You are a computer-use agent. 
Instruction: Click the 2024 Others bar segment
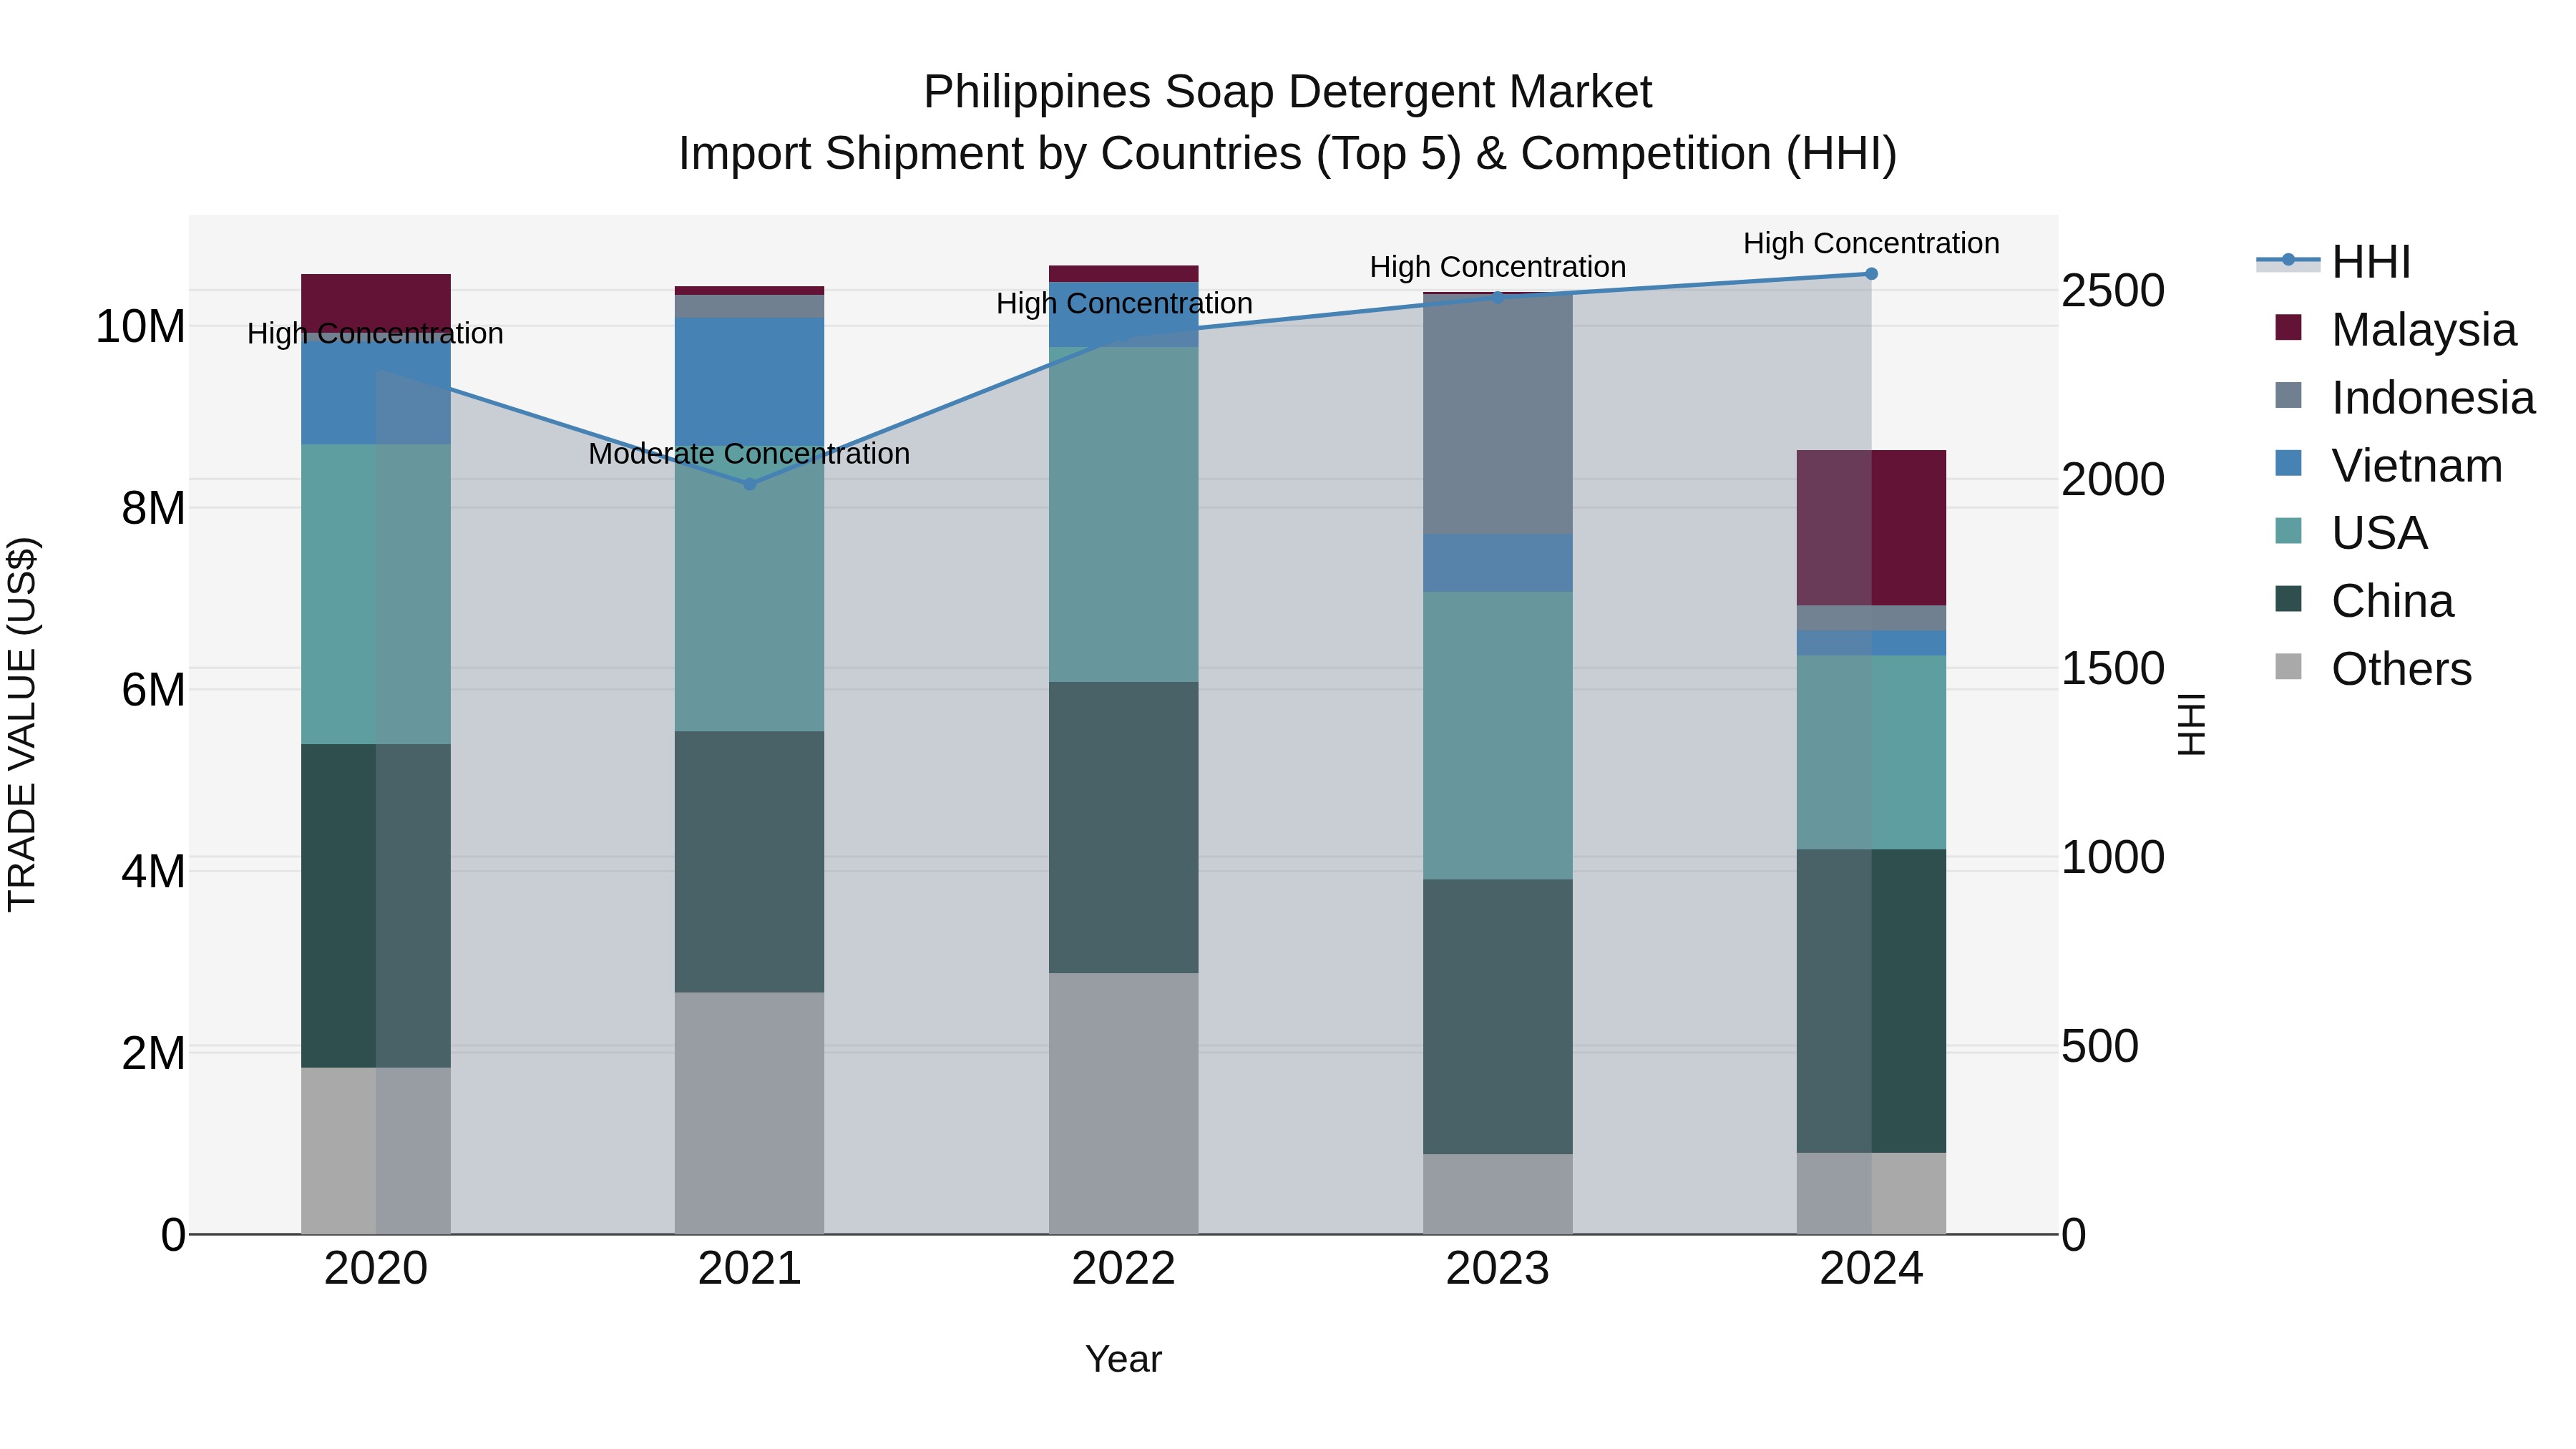coord(1871,1194)
